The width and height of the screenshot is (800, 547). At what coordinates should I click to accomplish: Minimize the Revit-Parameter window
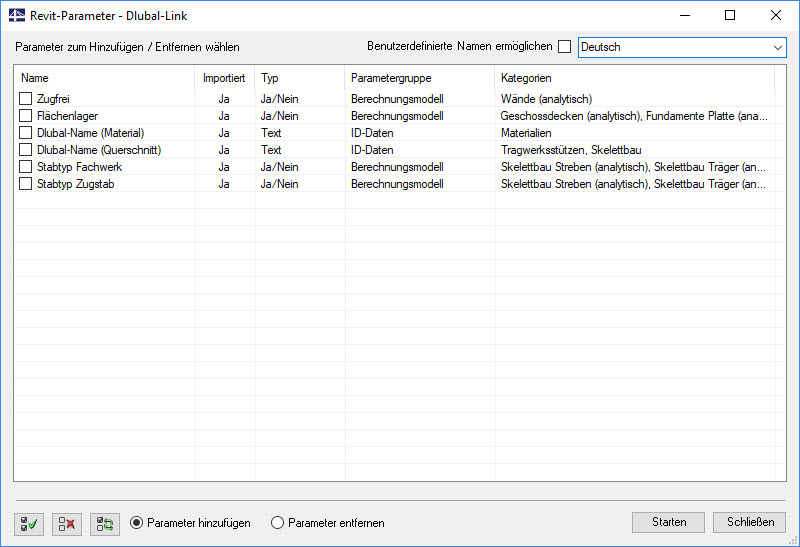tap(685, 15)
